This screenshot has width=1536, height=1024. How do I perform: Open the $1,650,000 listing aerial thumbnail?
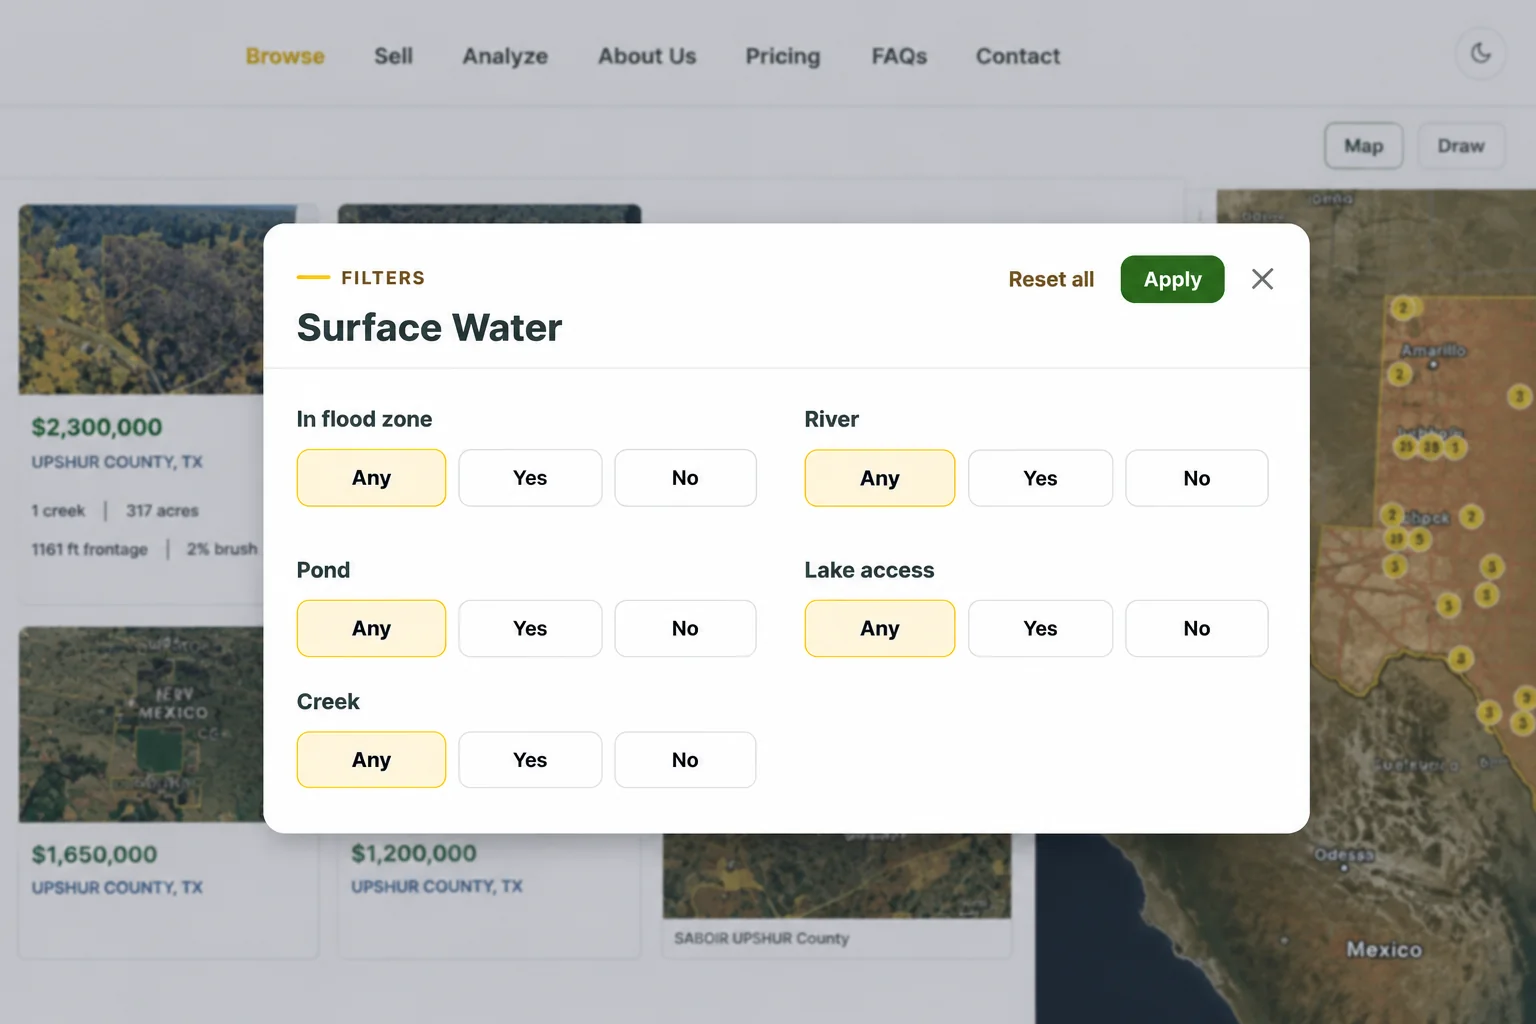point(141,724)
